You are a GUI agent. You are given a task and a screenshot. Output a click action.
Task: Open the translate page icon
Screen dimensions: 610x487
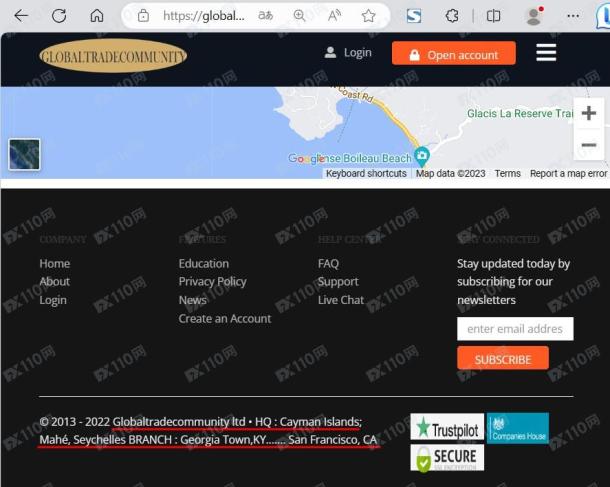coord(265,16)
